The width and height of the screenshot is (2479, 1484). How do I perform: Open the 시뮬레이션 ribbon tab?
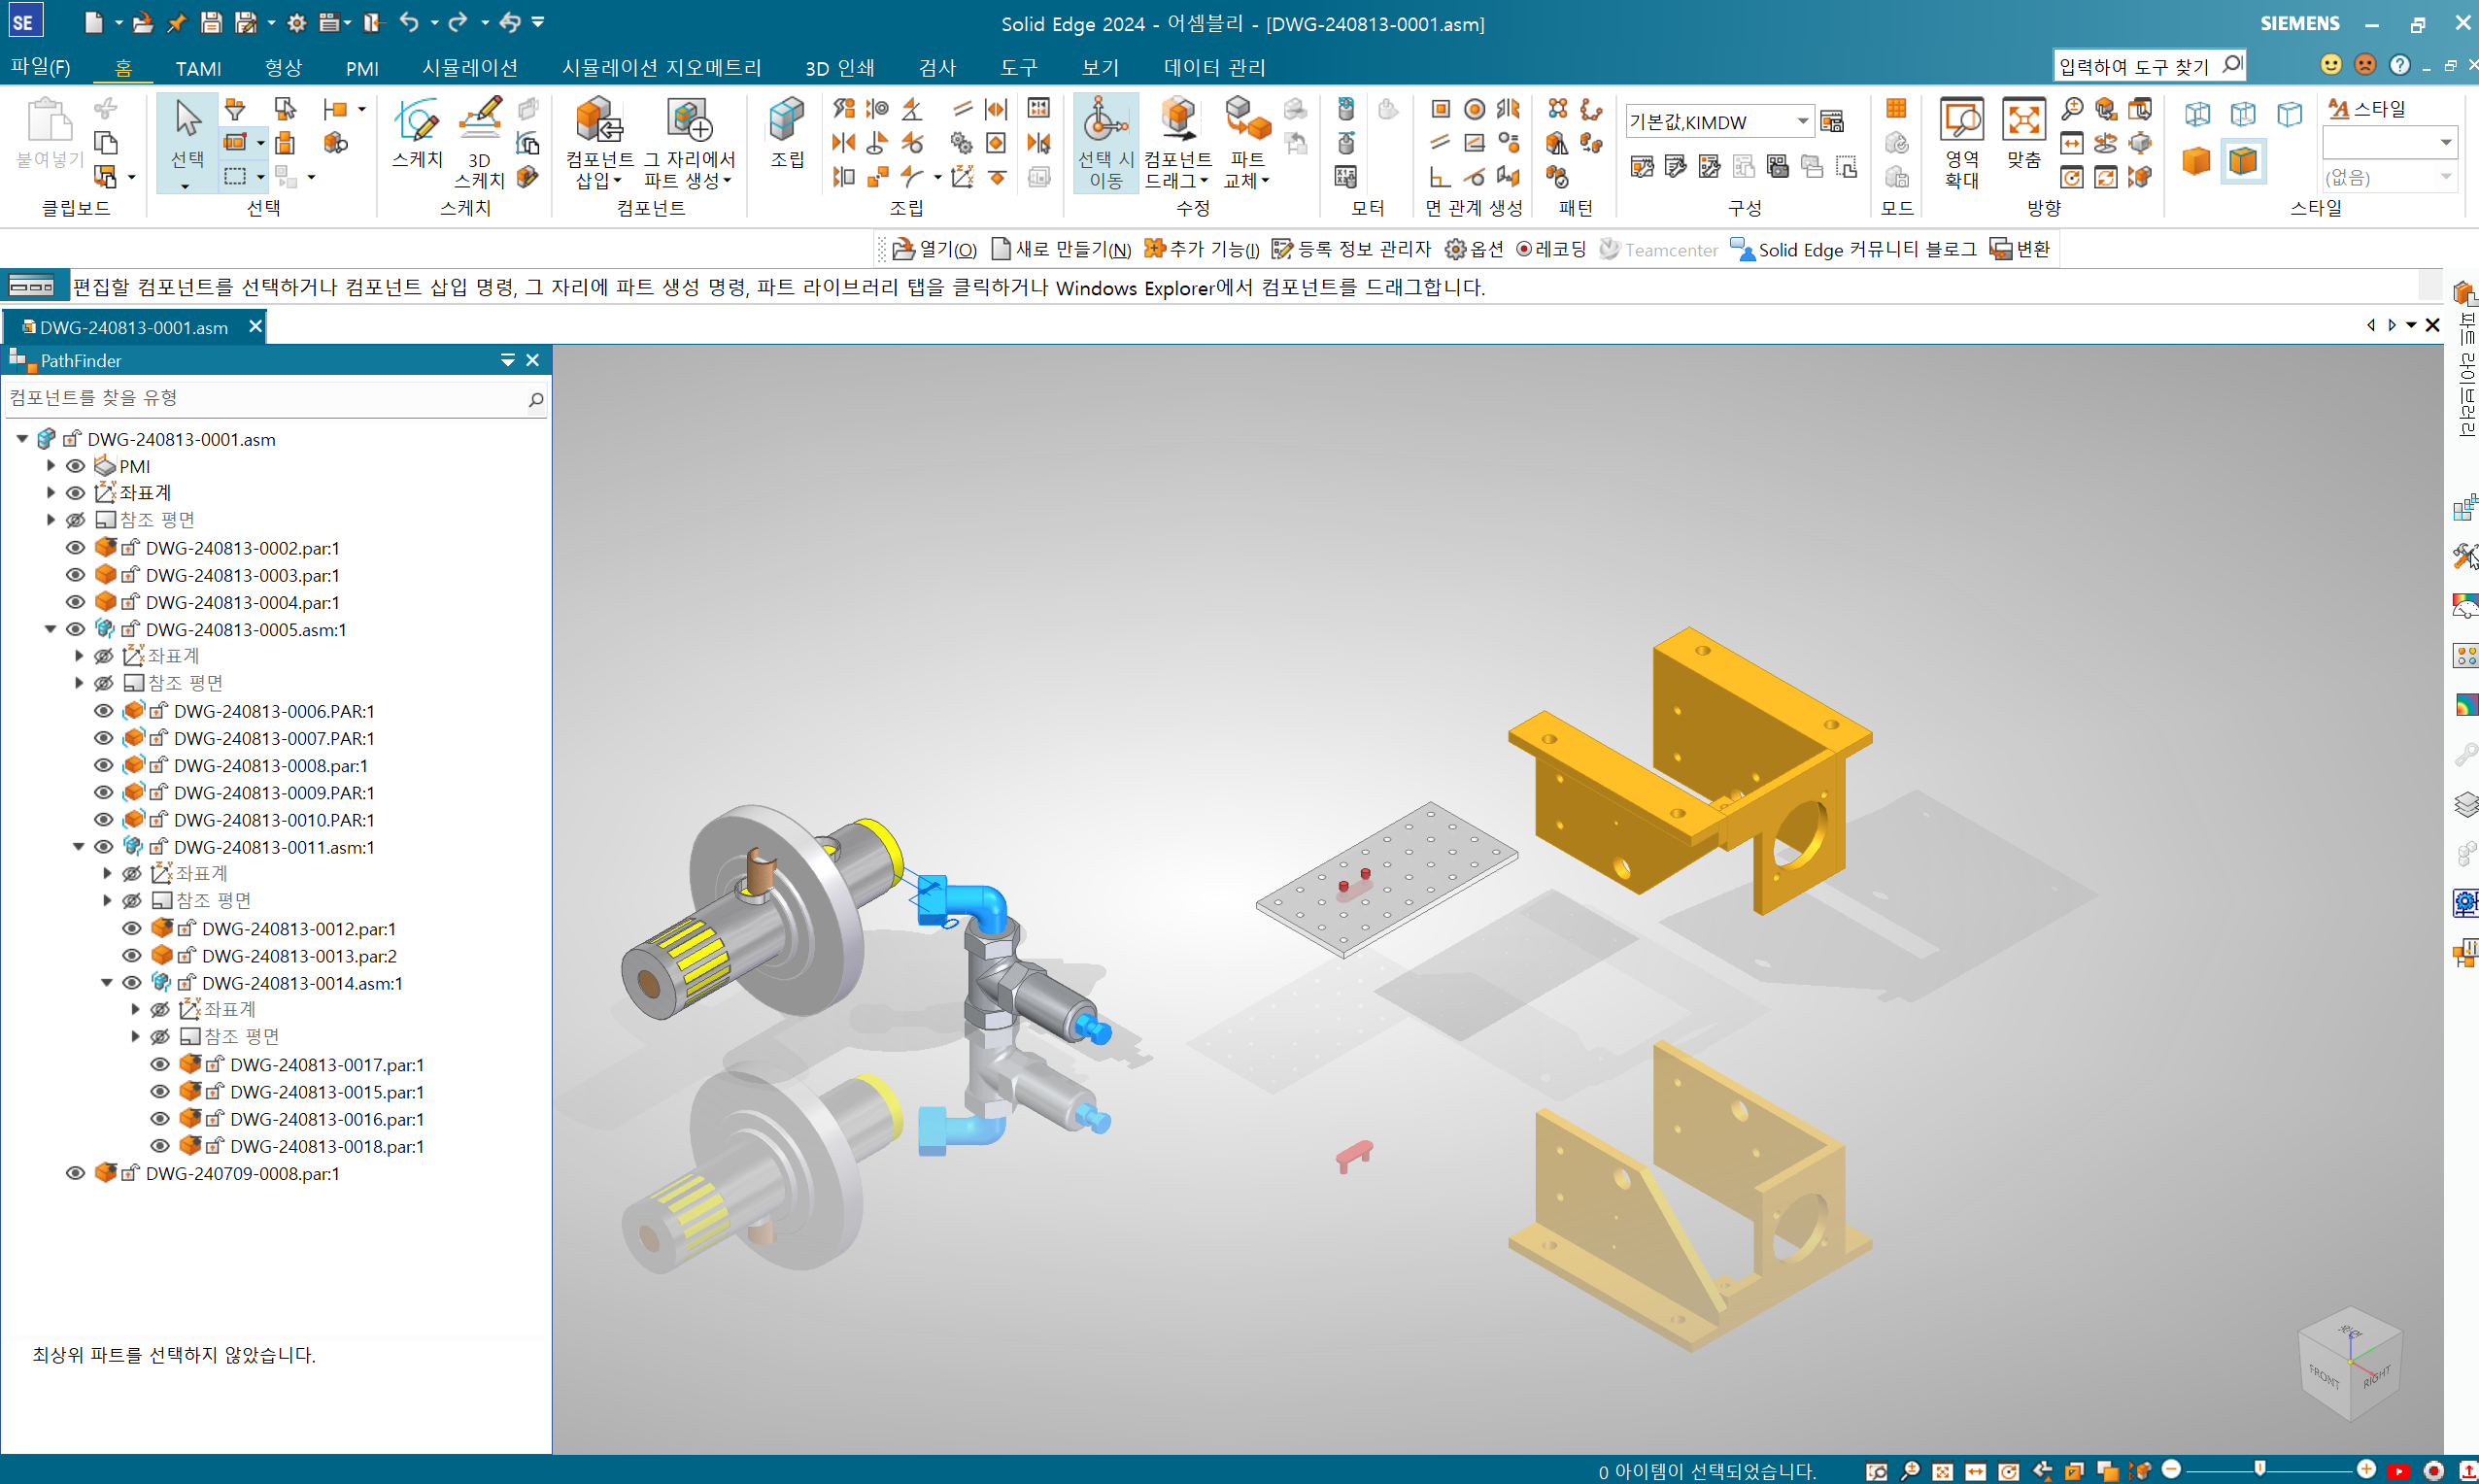coord(470,67)
